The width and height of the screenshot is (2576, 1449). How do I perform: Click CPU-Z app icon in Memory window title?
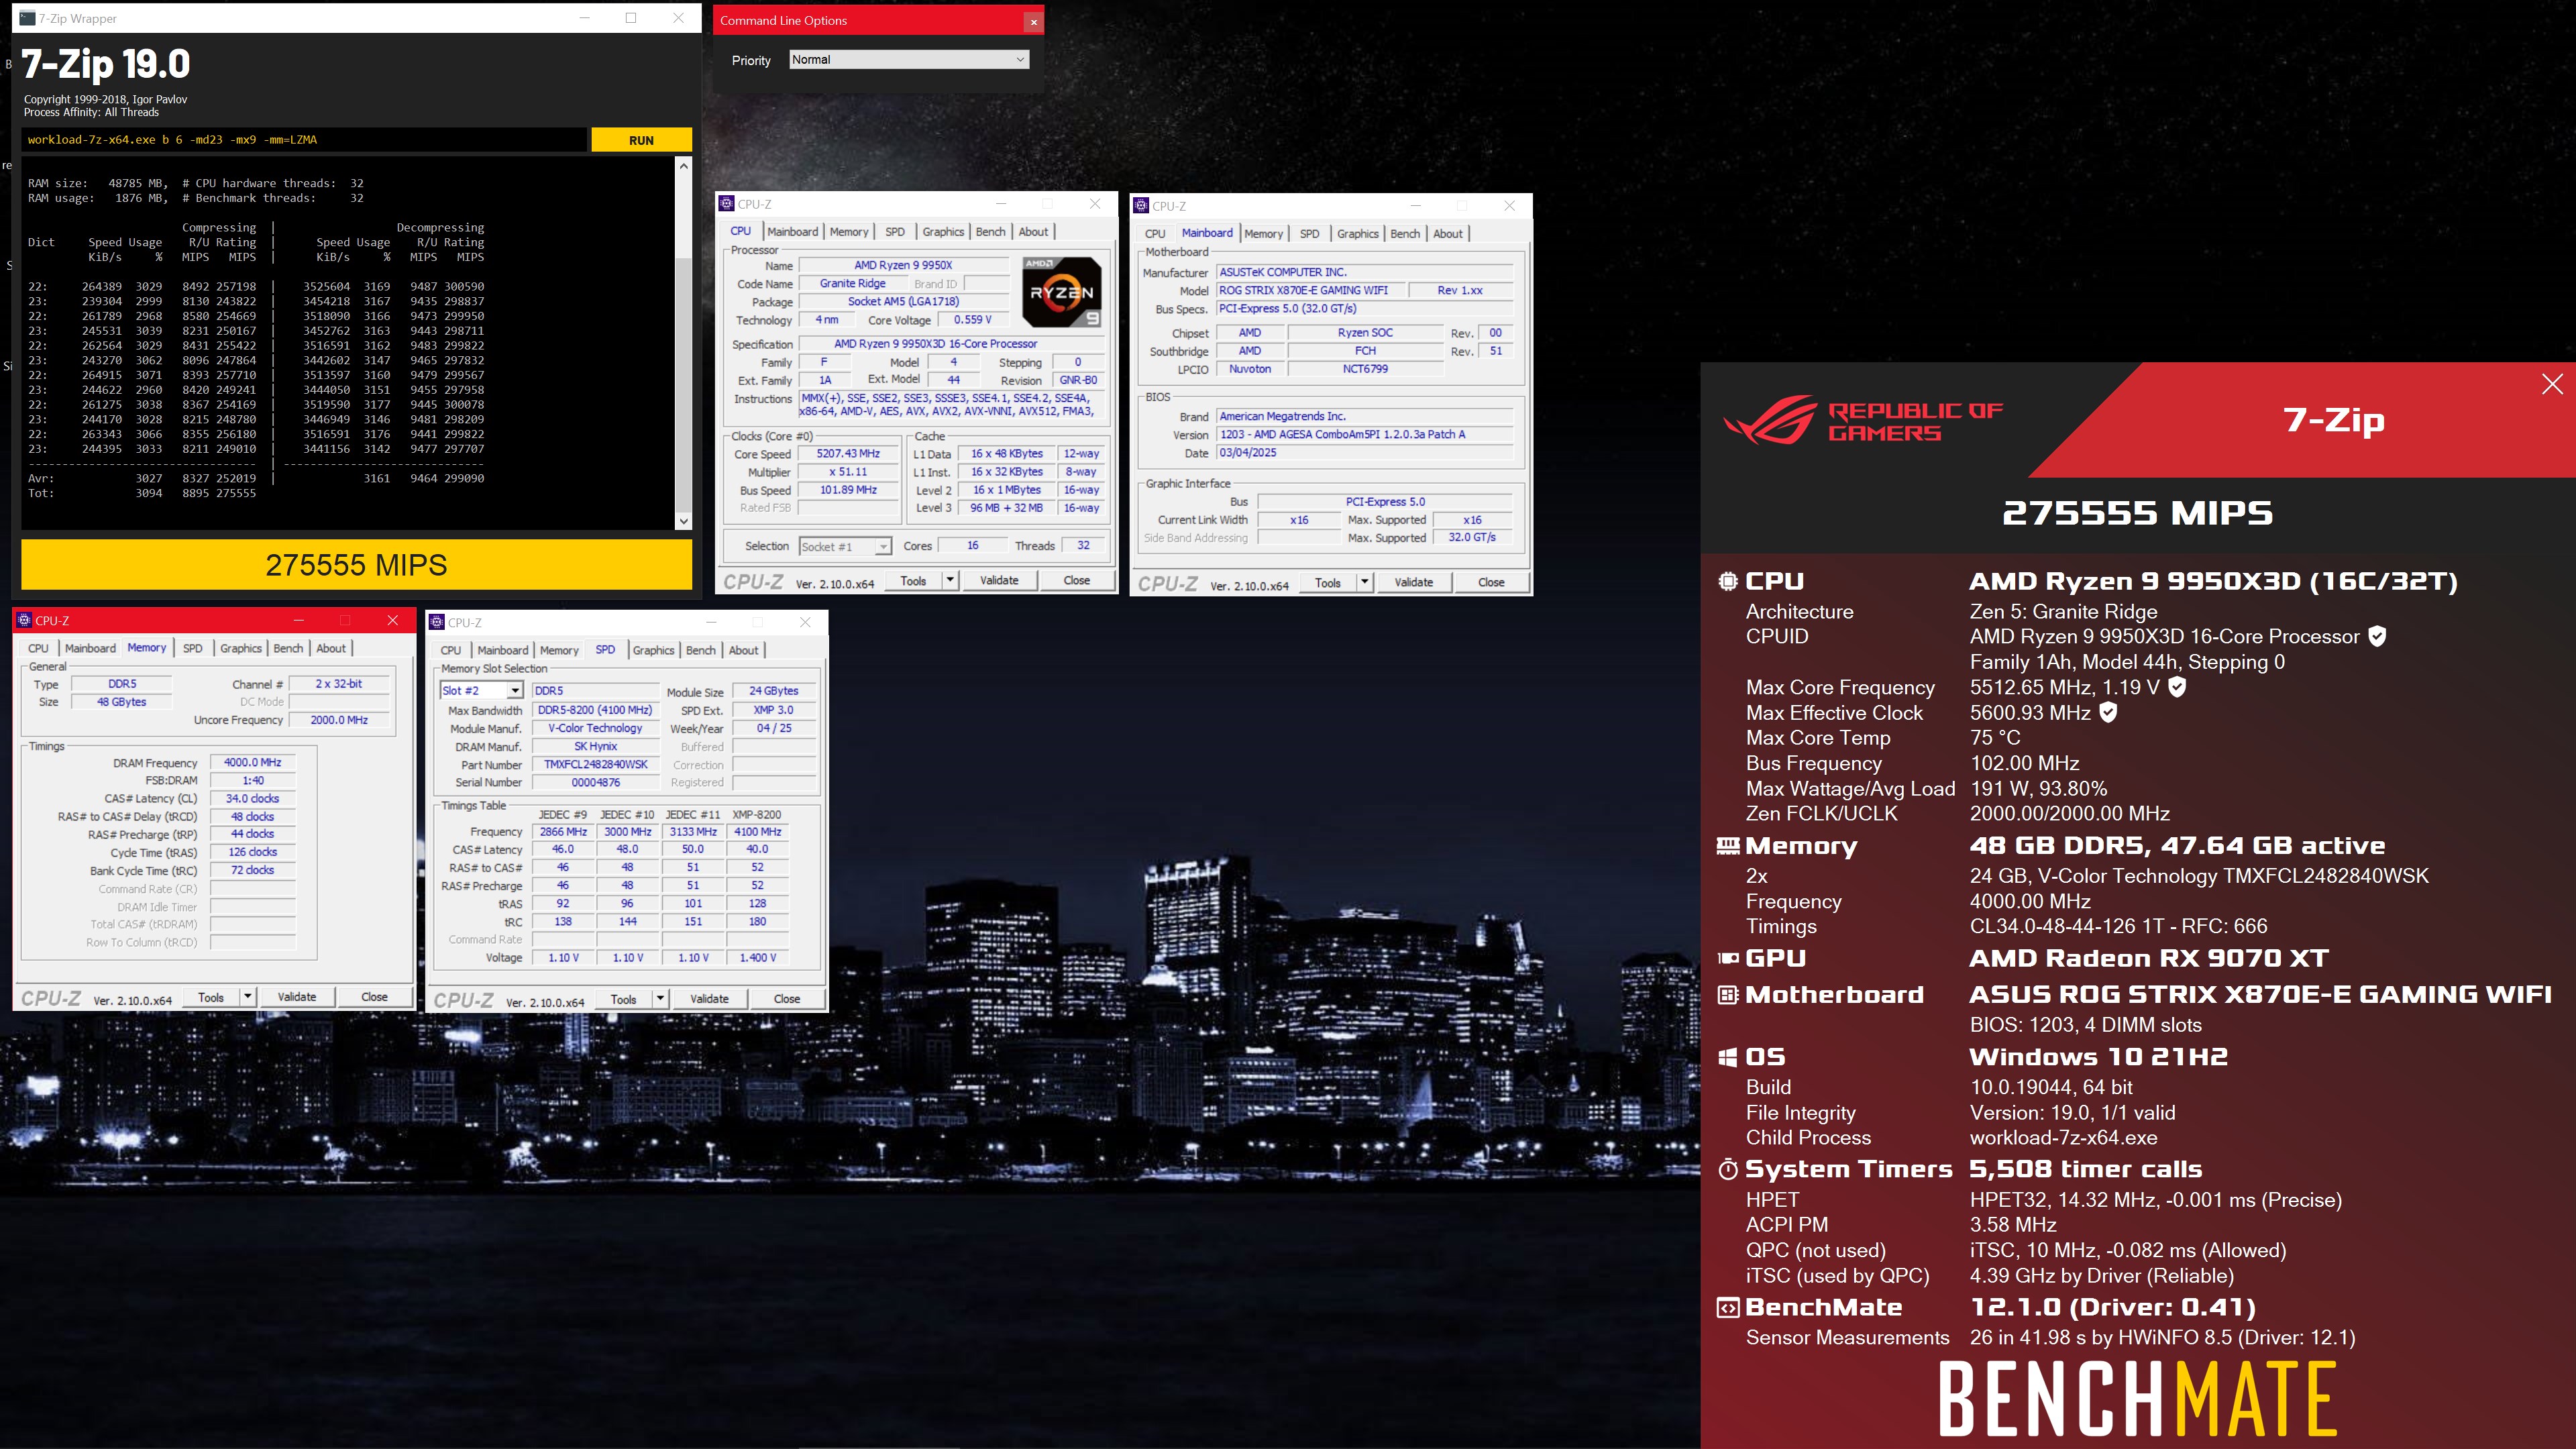(x=24, y=621)
